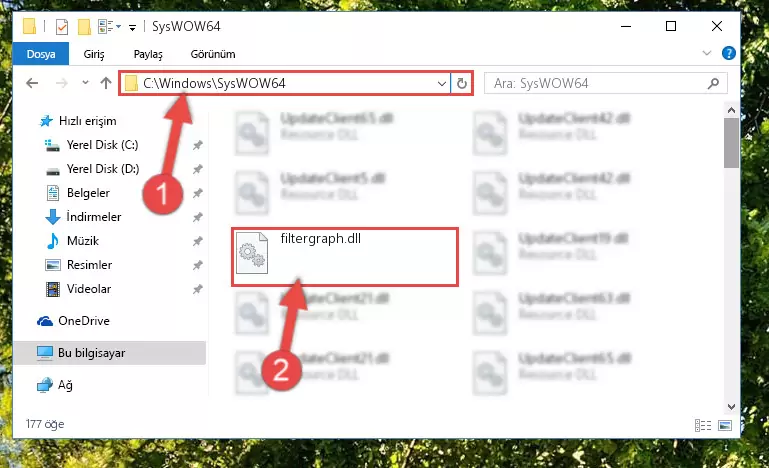Viewport: 769px width, 468px height.
Task: Click the New folder quick access icon
Action: click(x=84, y=26)
